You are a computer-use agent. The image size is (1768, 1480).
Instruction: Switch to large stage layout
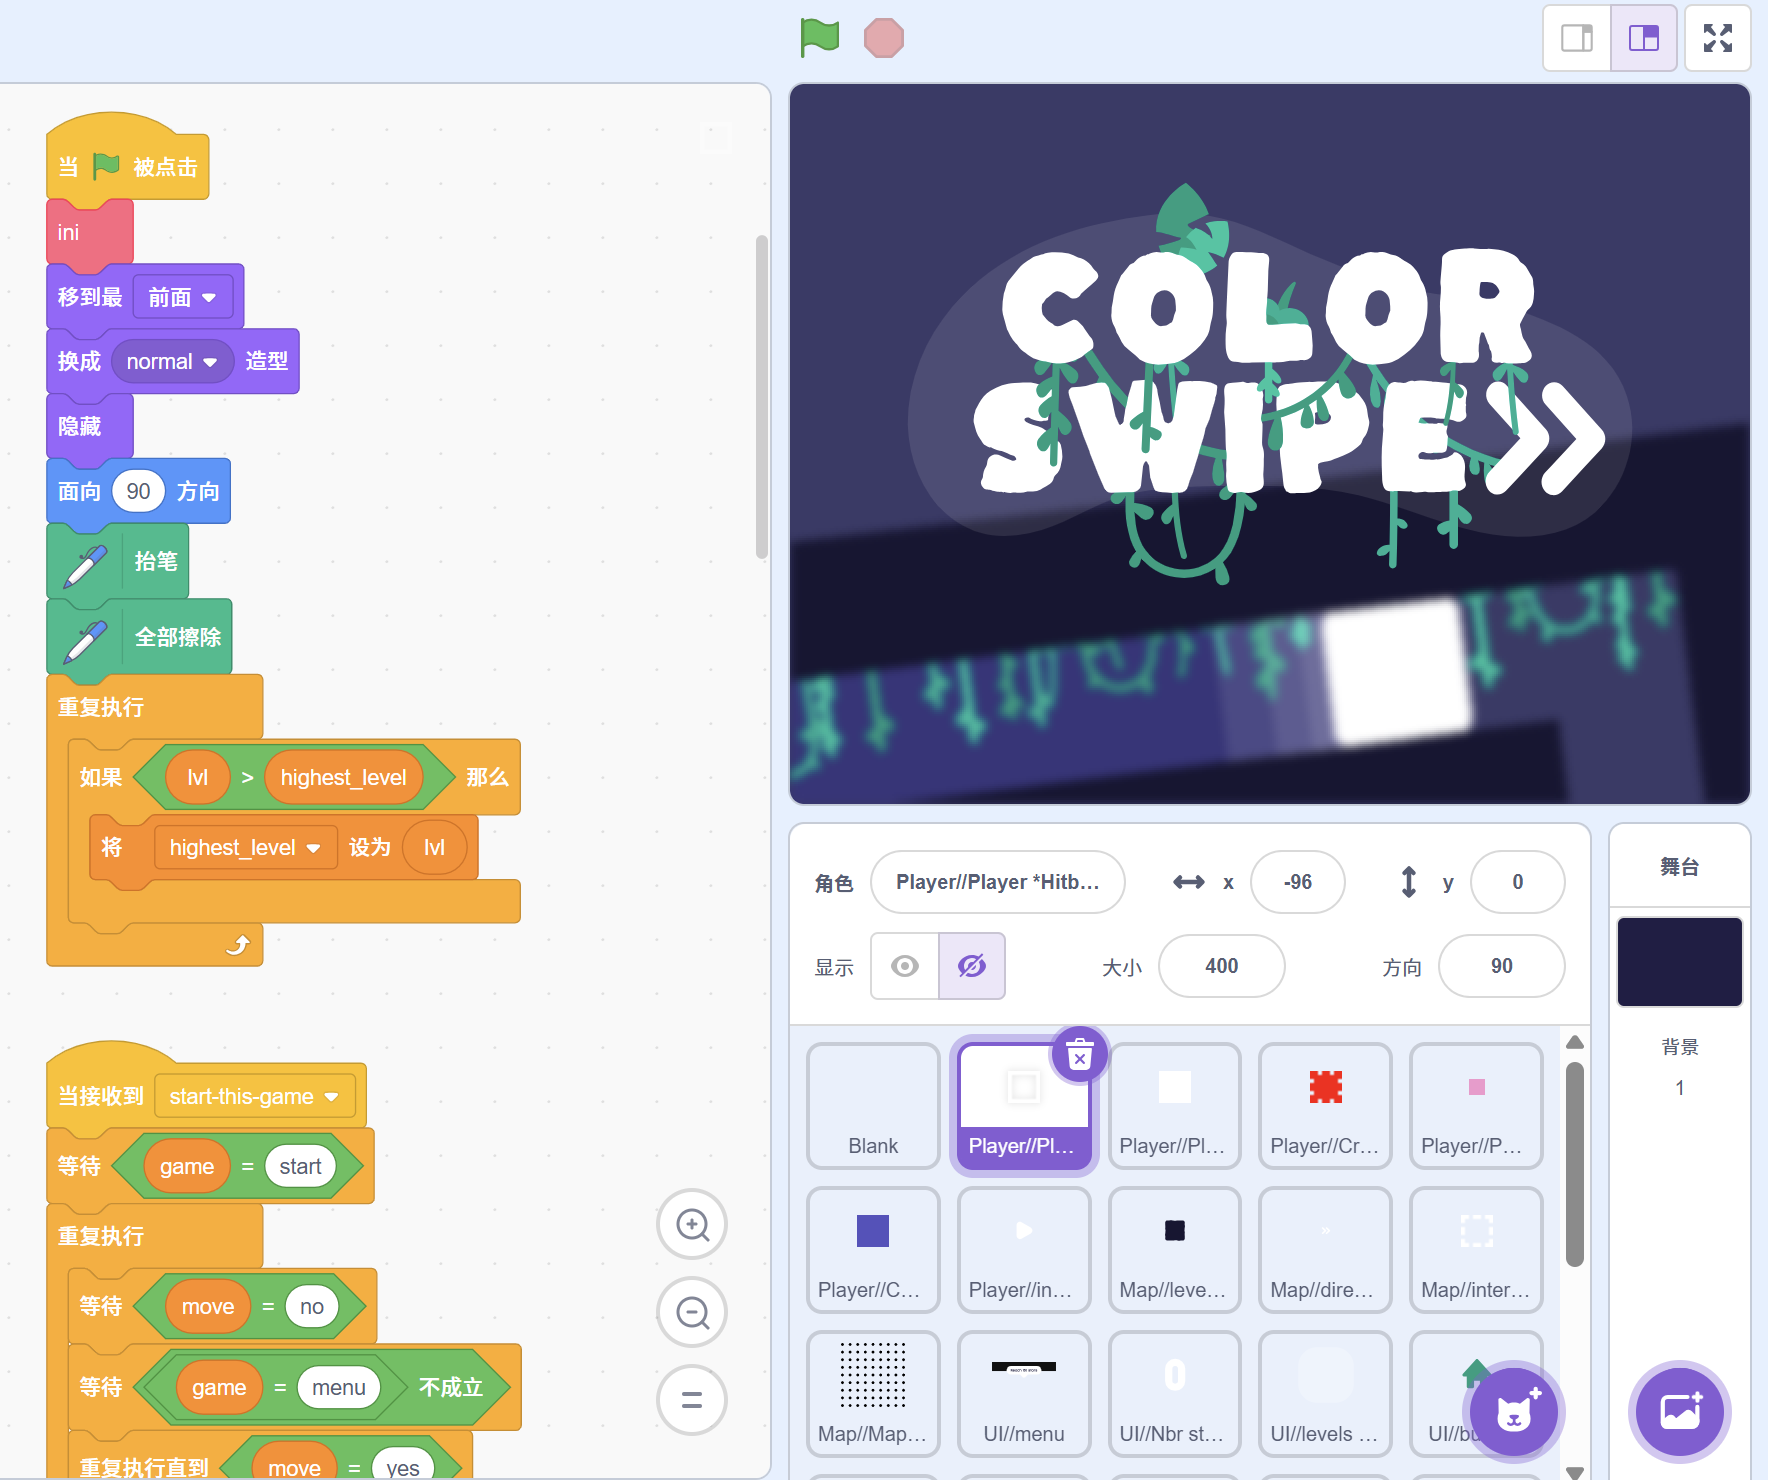[1644, 38]
